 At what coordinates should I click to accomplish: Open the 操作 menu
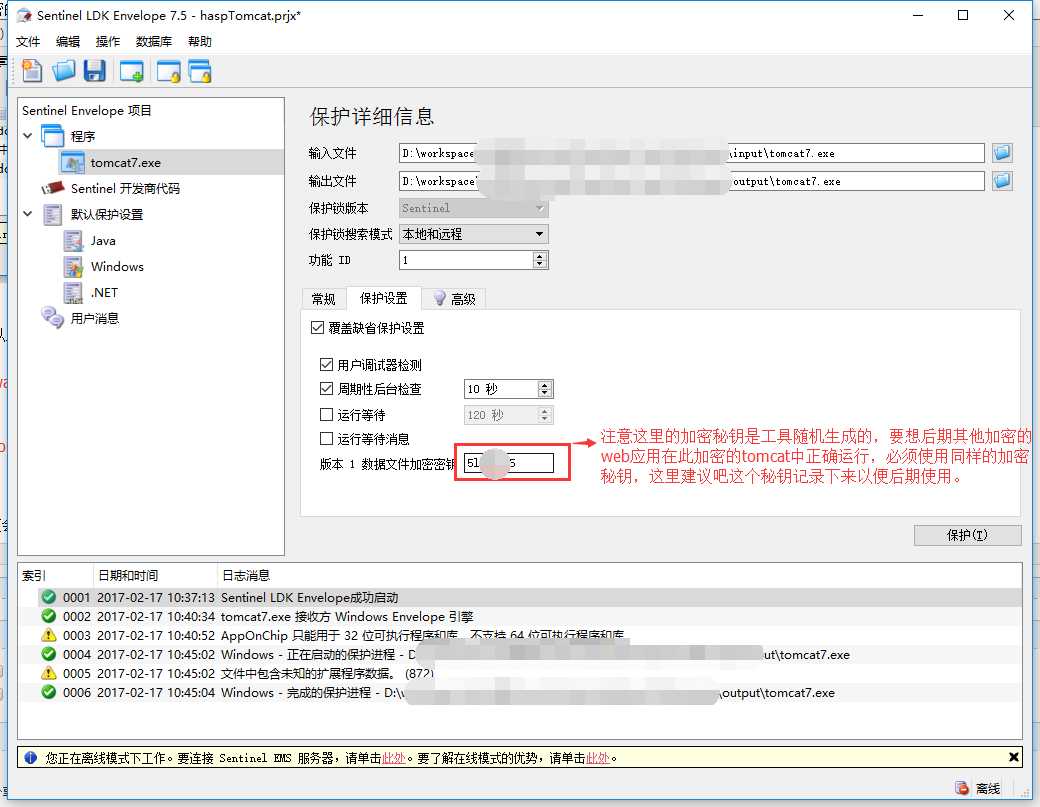click(x=107, y=42)
